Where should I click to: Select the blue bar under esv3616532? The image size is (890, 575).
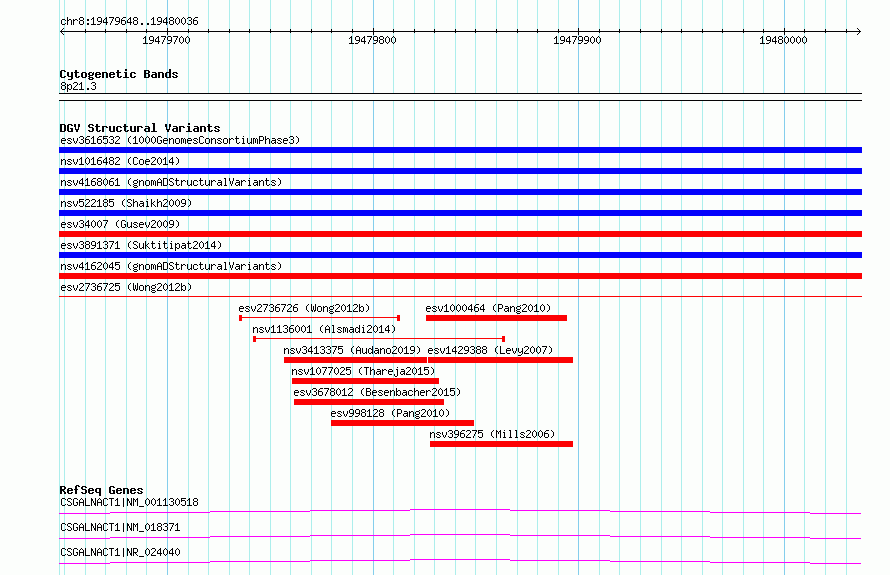point(460,150)
